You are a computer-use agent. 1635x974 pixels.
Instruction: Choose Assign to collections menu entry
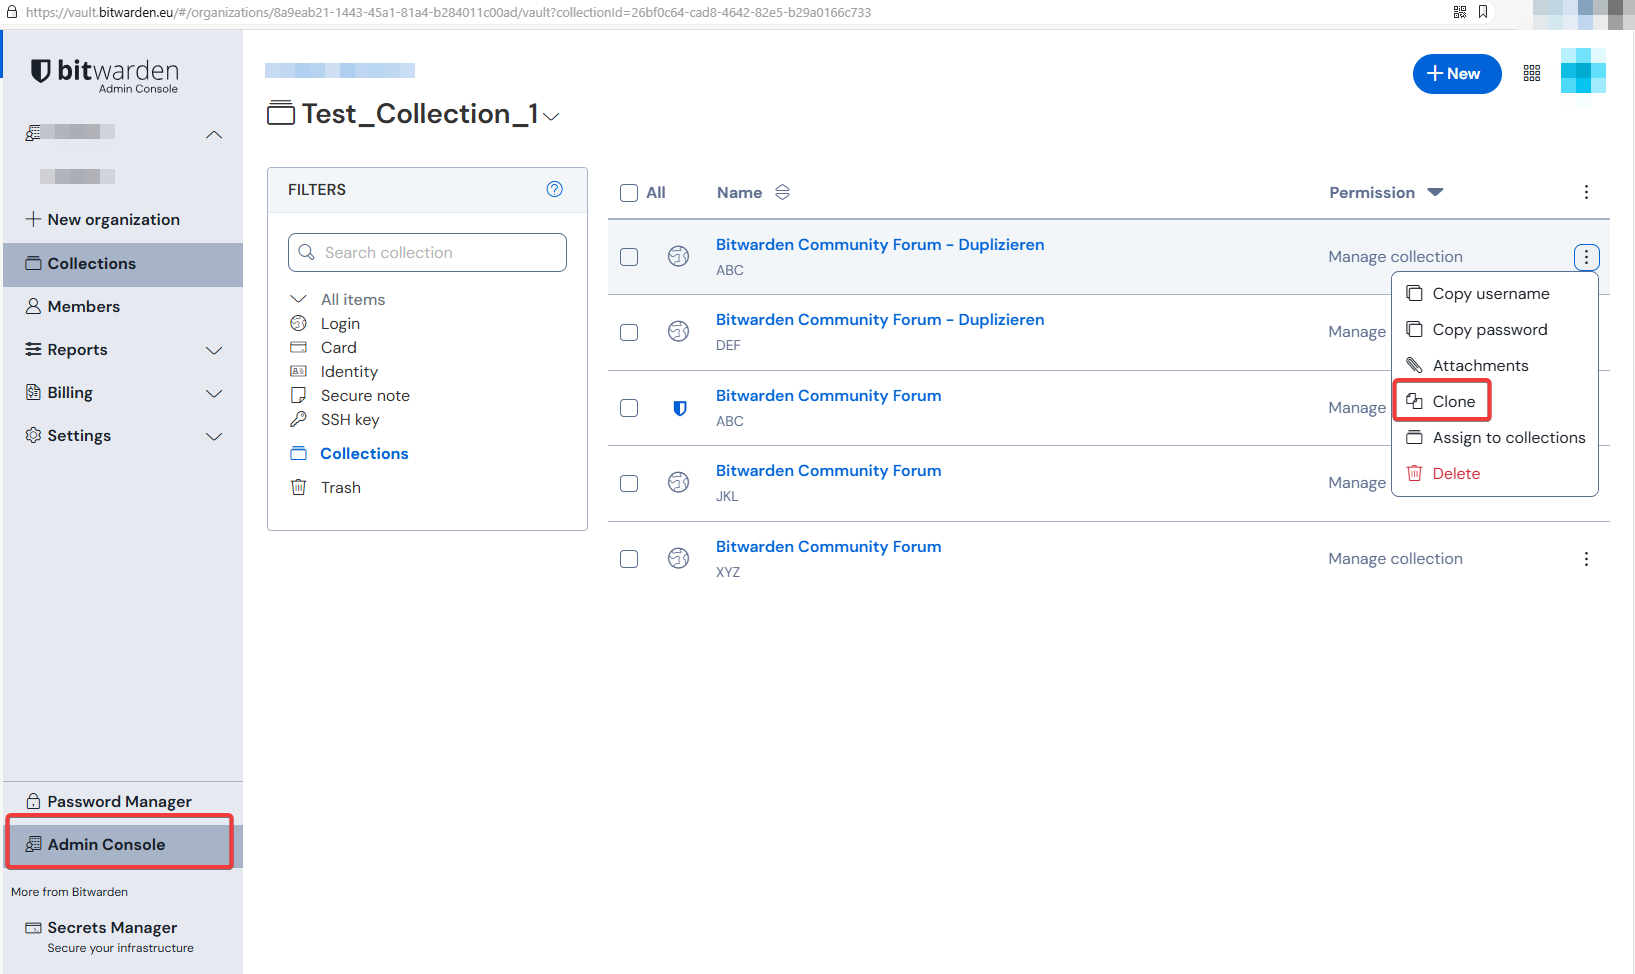[x=1495, y=438]
